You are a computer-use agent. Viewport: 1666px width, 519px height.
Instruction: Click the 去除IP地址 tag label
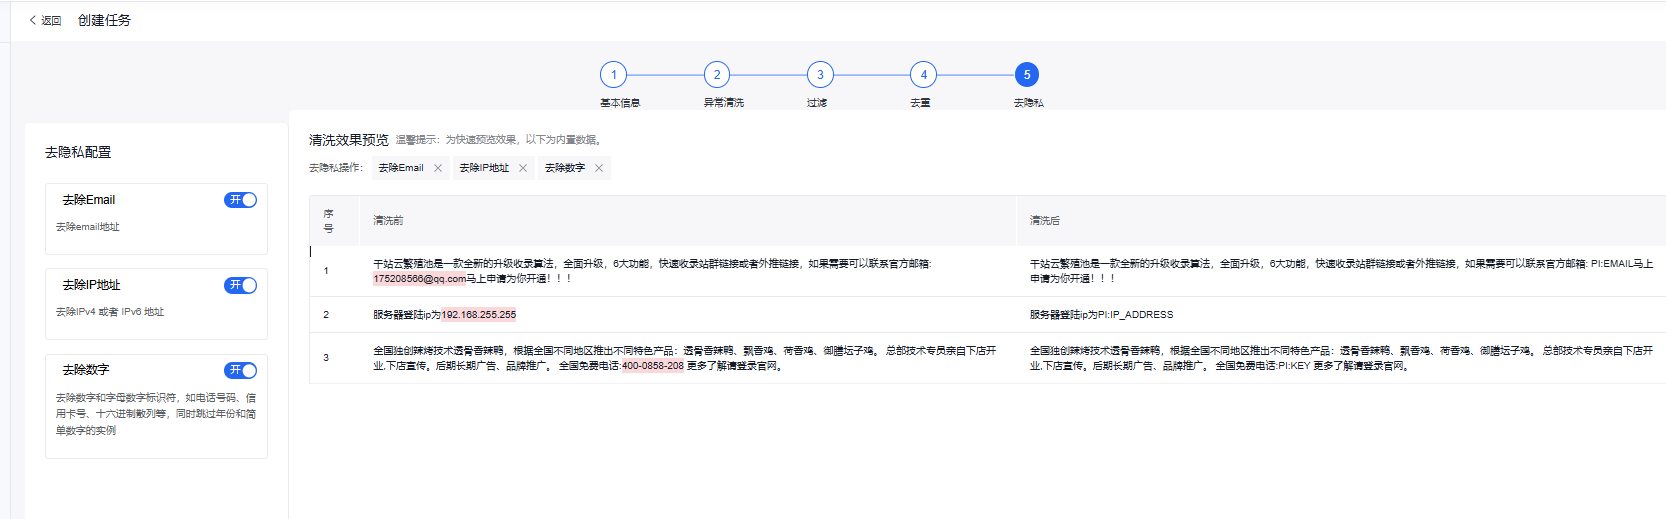[x=484, y=168]
